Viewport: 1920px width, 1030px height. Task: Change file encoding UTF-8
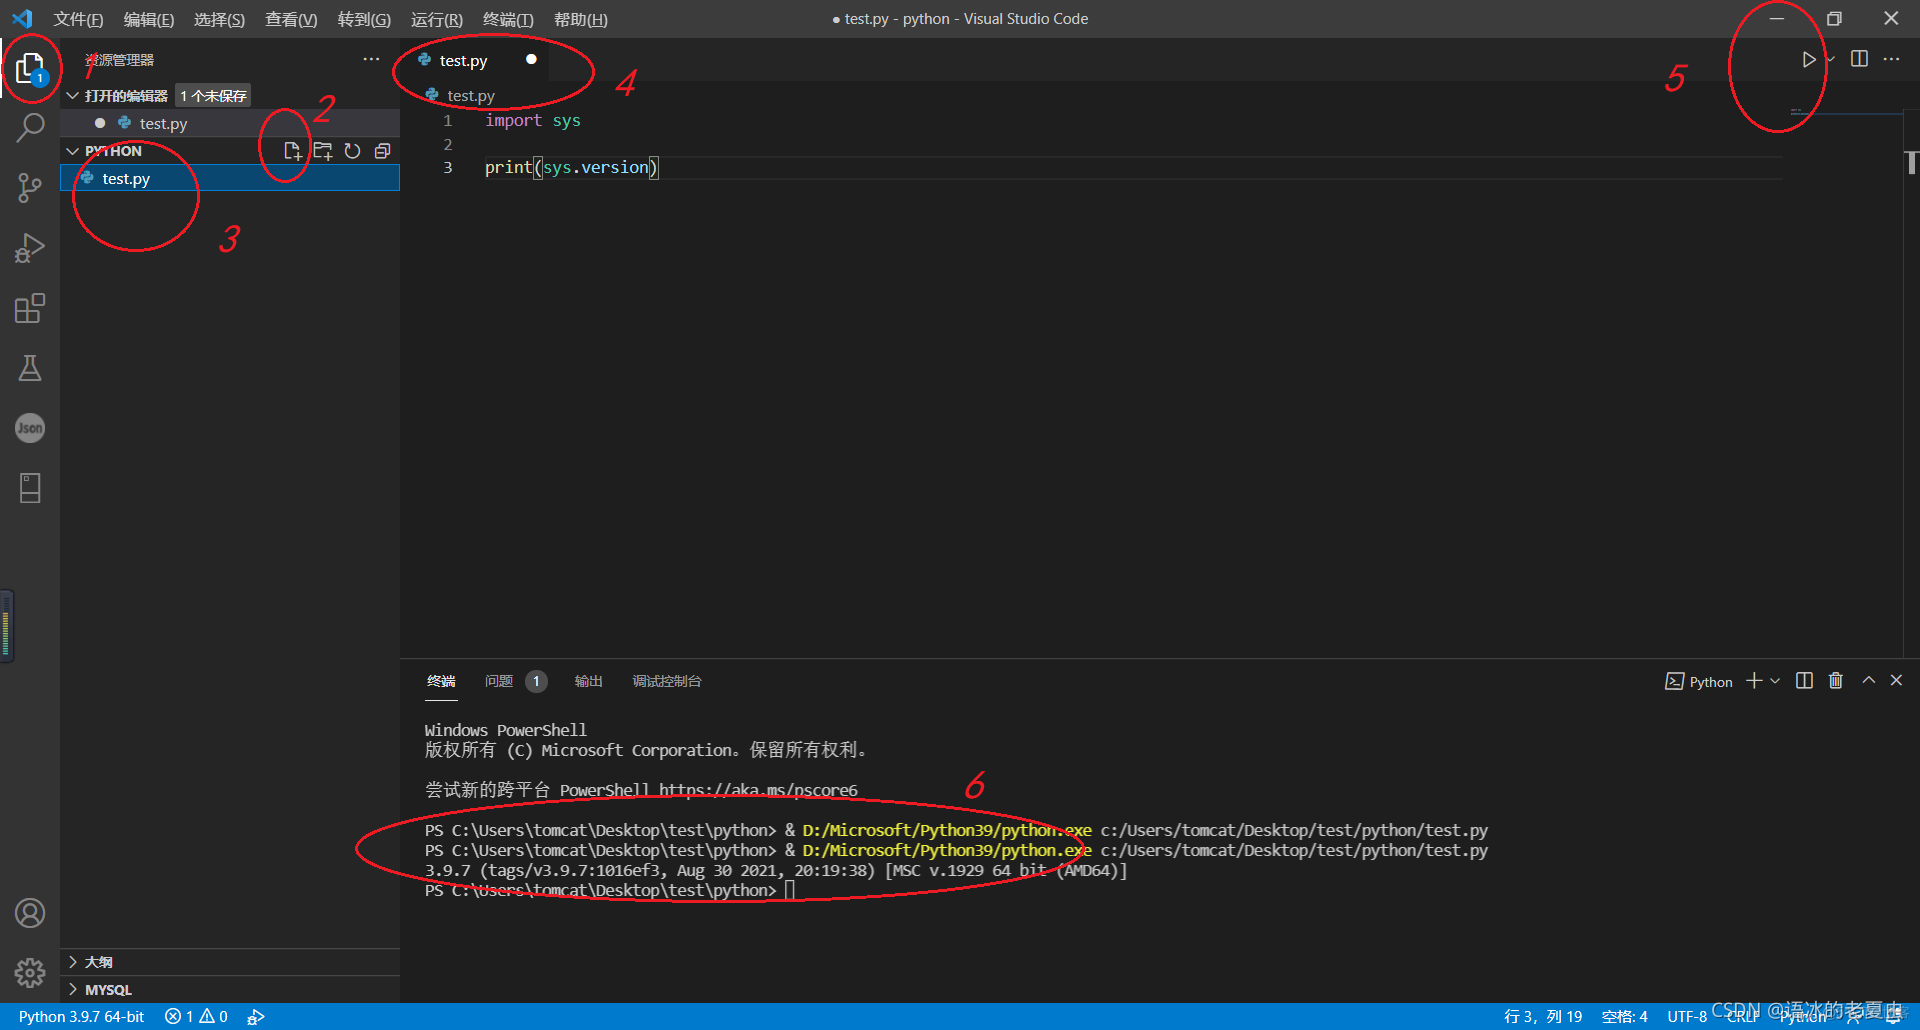[1686, 1017]
